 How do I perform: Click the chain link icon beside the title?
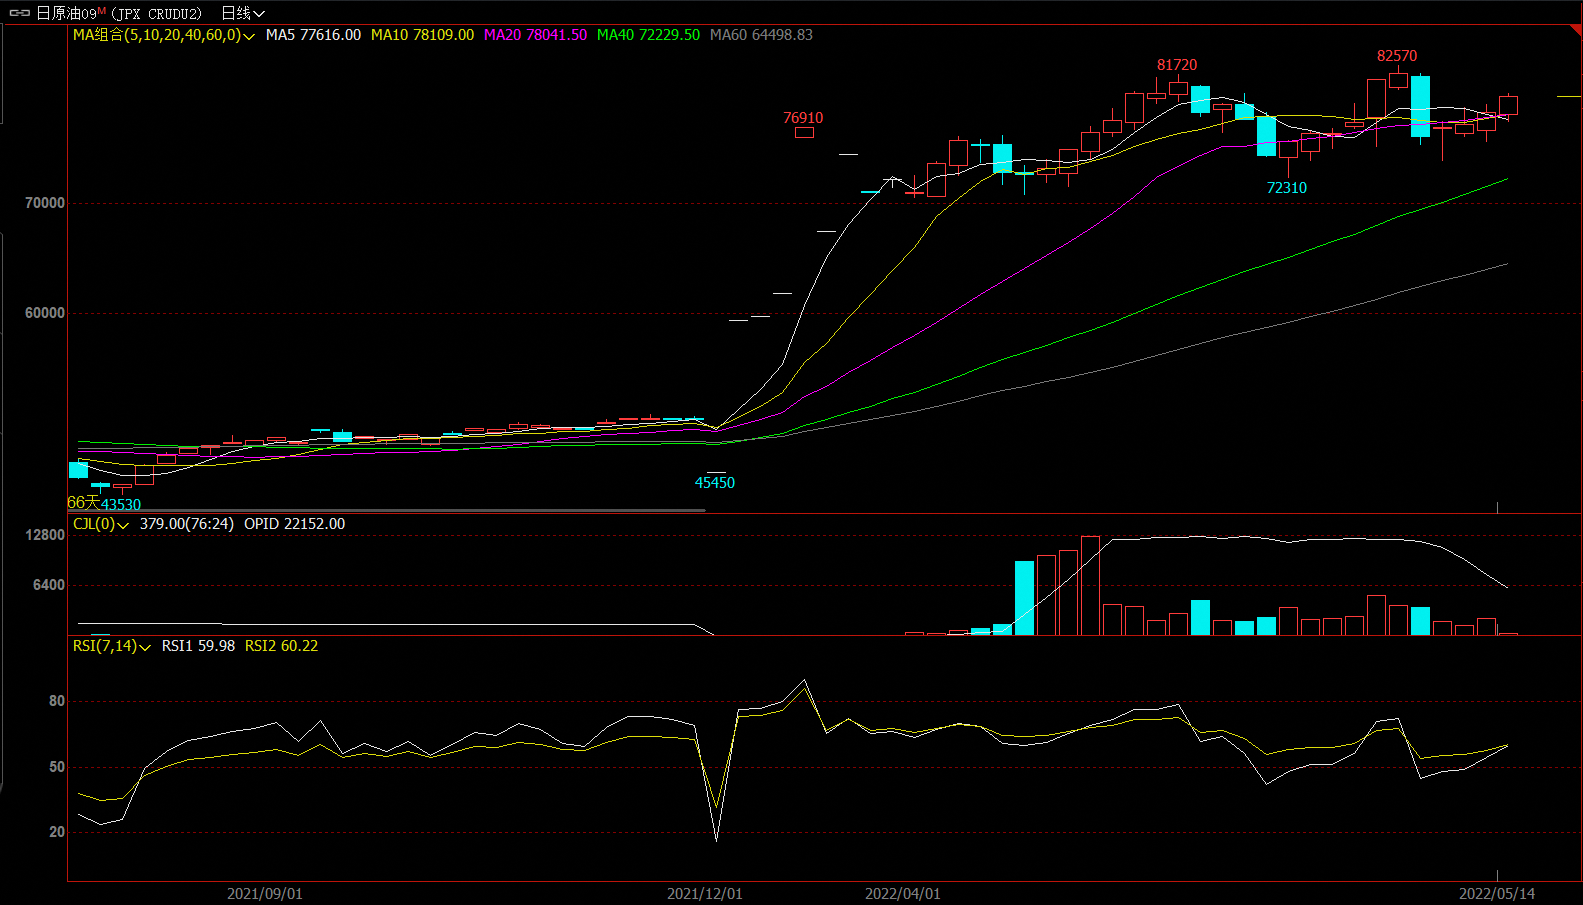pyautogui.click(x=20, y=13)
